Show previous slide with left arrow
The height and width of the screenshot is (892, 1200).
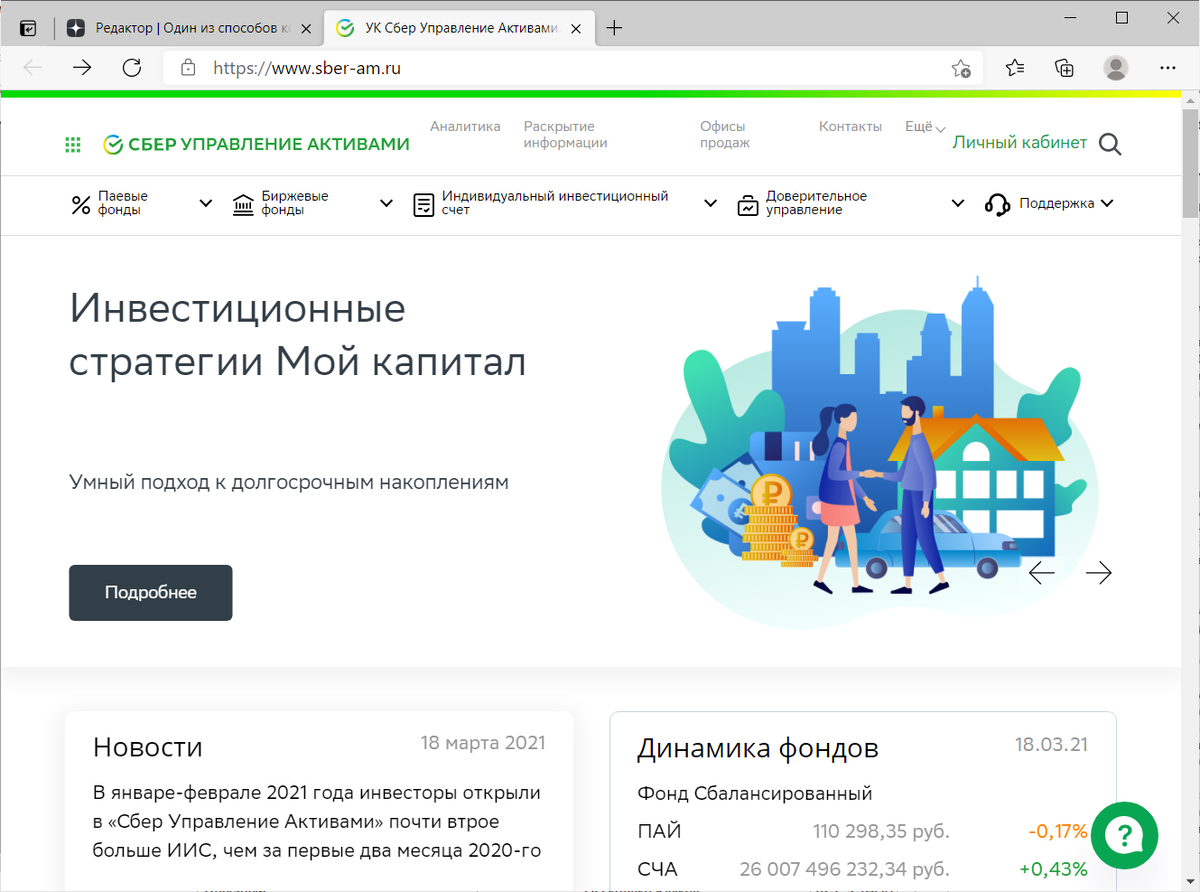coord(1042,573)
